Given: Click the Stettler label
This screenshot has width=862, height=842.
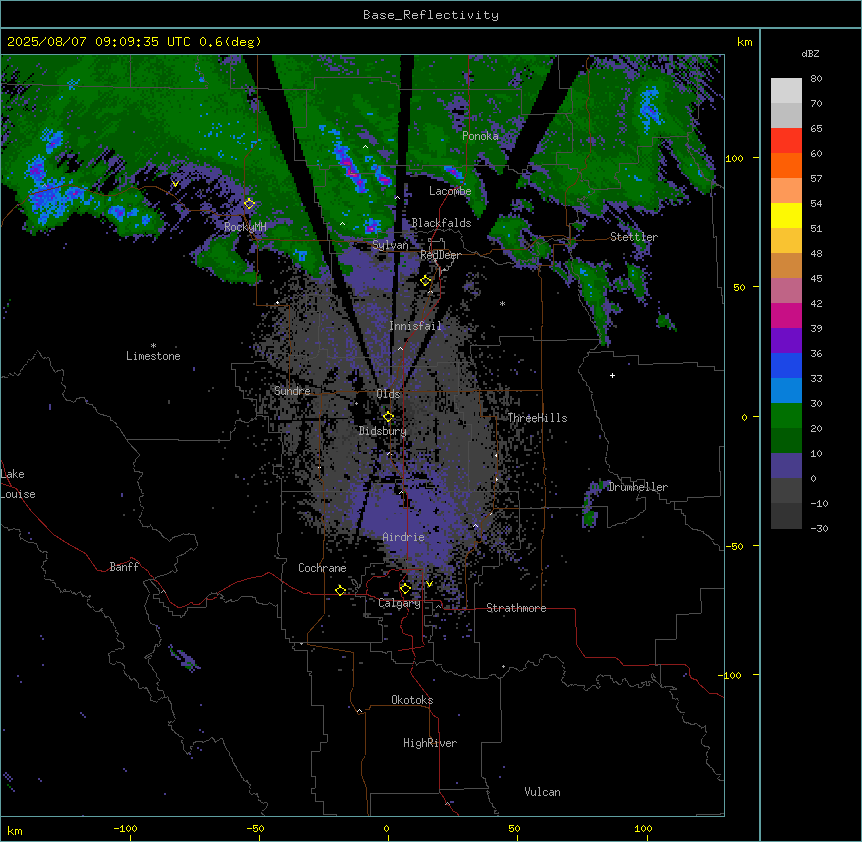Looking at the screenshot, I should pyautogui.click(x=634, y=237).
